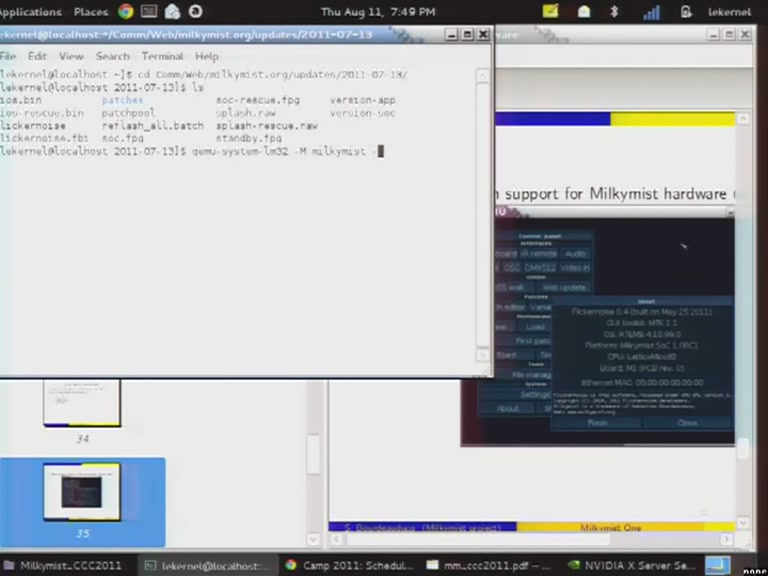
Task: Click the clock showing Thu Aug 11
Action: [x=378, y=12]
